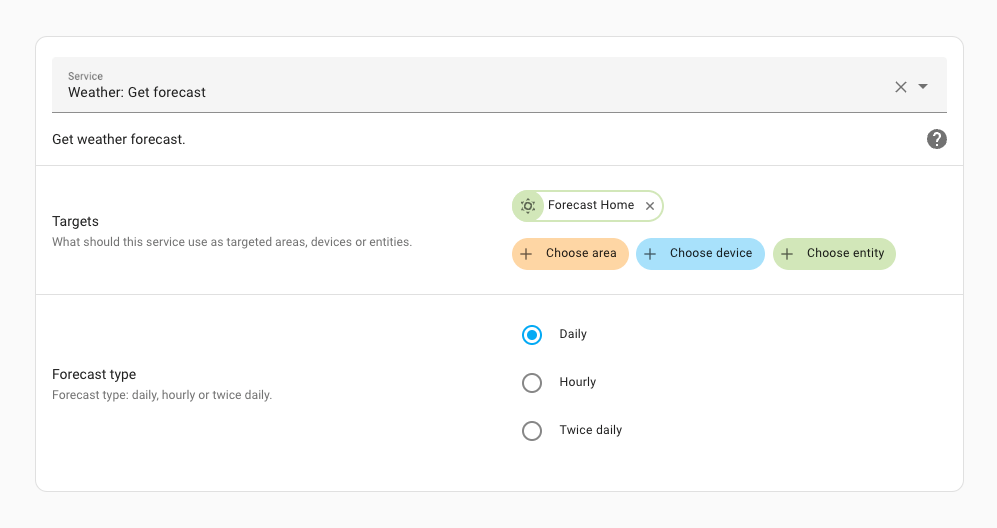Image resolution: width=997 pixels, height=528 pixels.
Task: Click the Forecast Home chip label
Action: tap(591, 205)
